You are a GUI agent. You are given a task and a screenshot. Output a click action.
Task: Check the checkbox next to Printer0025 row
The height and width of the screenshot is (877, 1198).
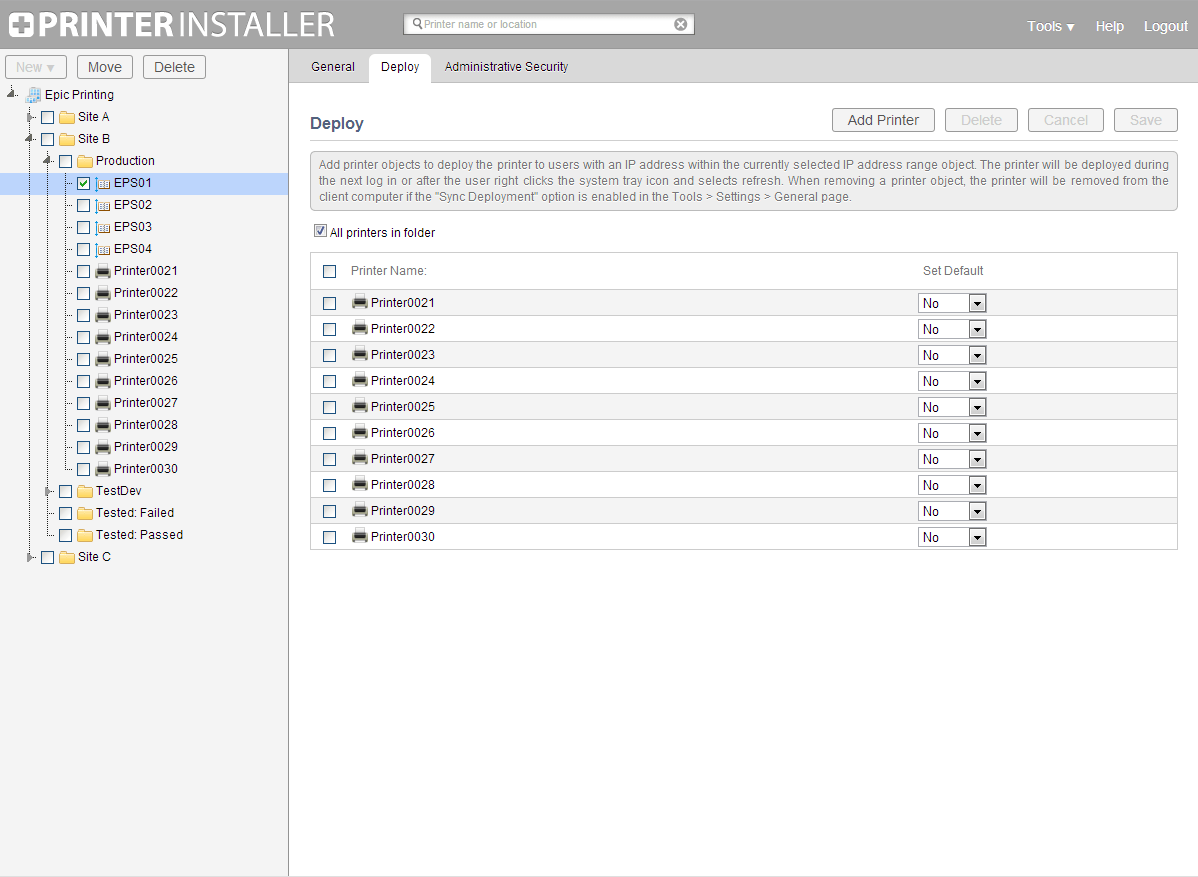pos(329,407)
